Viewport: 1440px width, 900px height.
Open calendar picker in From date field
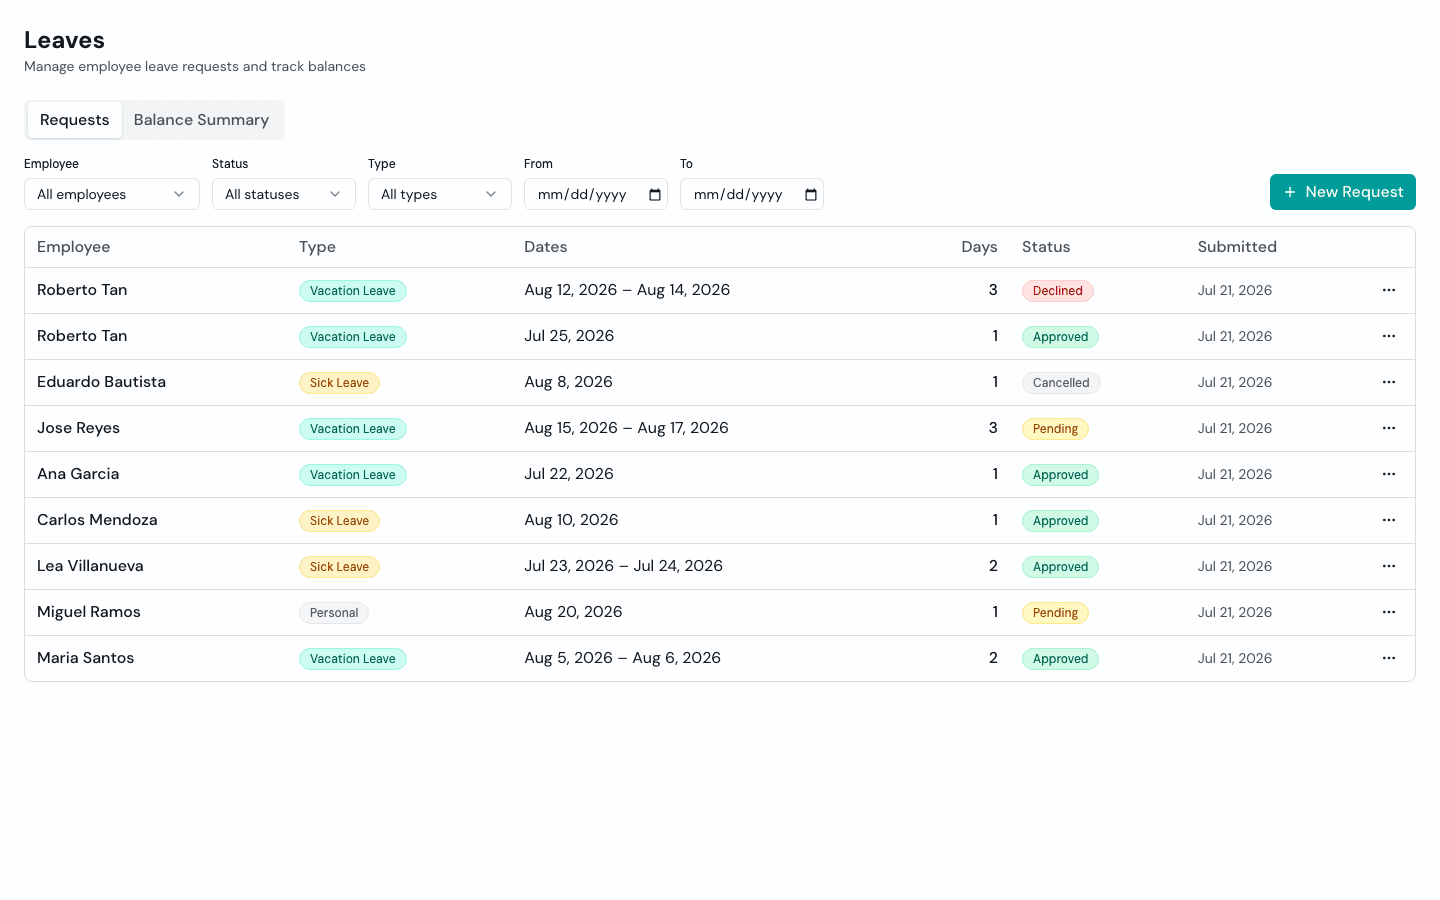tap(655, 195)
